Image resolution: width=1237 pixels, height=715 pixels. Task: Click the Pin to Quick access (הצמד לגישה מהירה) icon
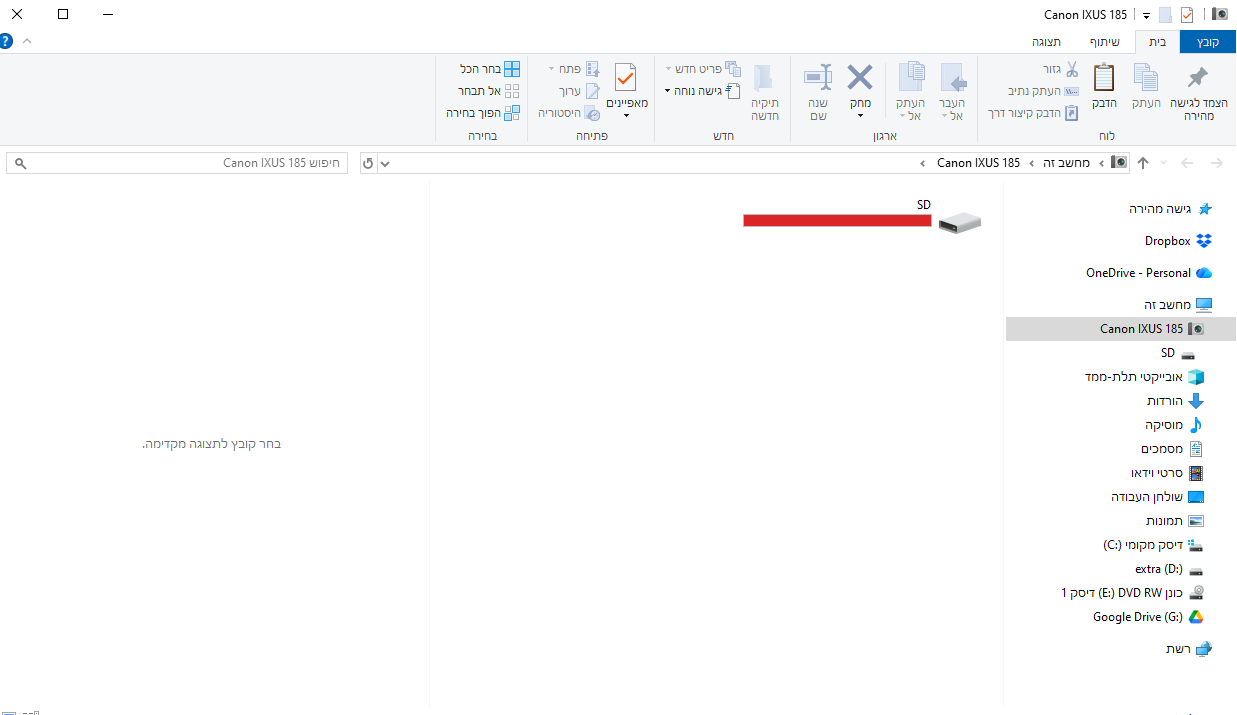click(x=1198, y=78)
